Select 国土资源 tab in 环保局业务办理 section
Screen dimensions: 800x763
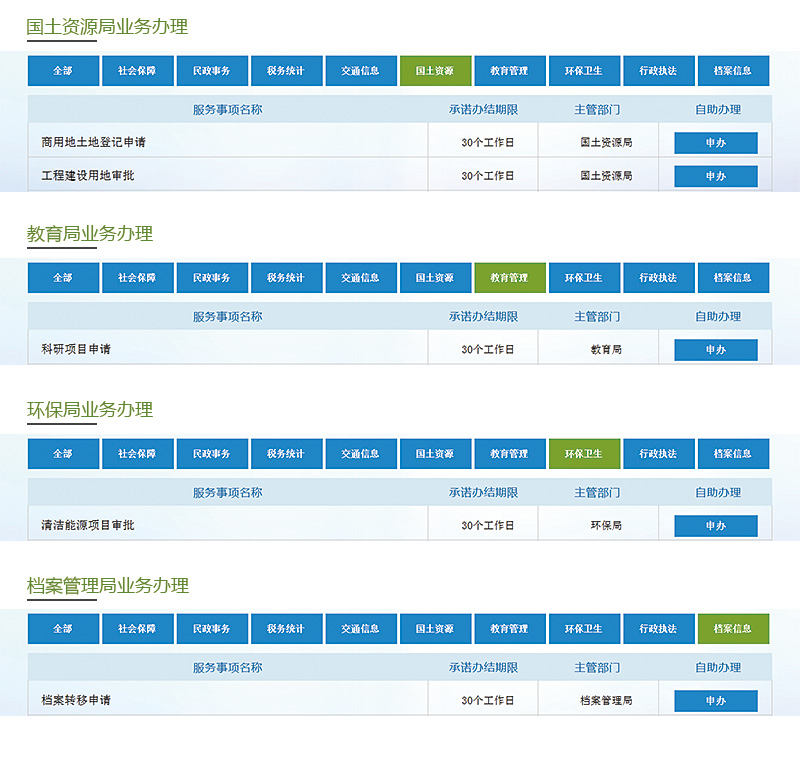coord(436,454)
